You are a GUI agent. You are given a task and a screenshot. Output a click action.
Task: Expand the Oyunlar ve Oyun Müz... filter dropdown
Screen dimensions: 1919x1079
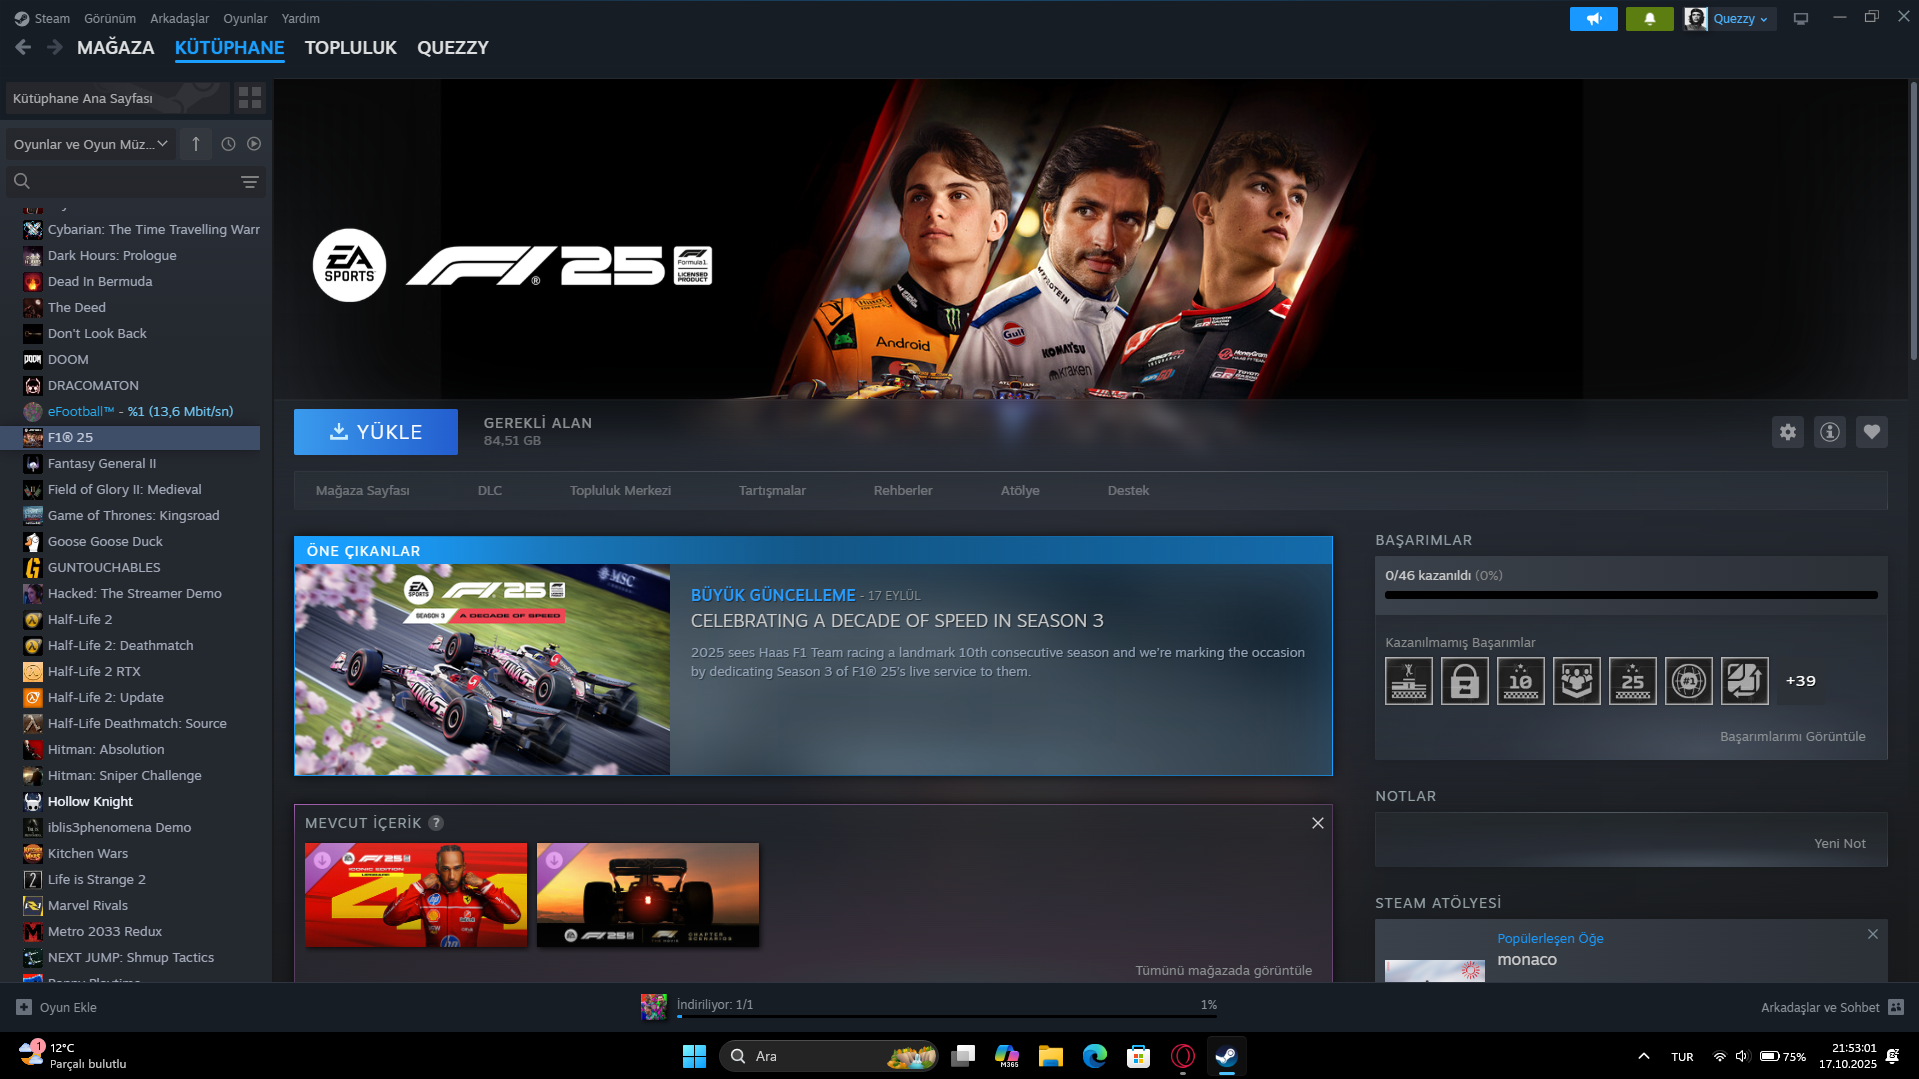[91, 144]
